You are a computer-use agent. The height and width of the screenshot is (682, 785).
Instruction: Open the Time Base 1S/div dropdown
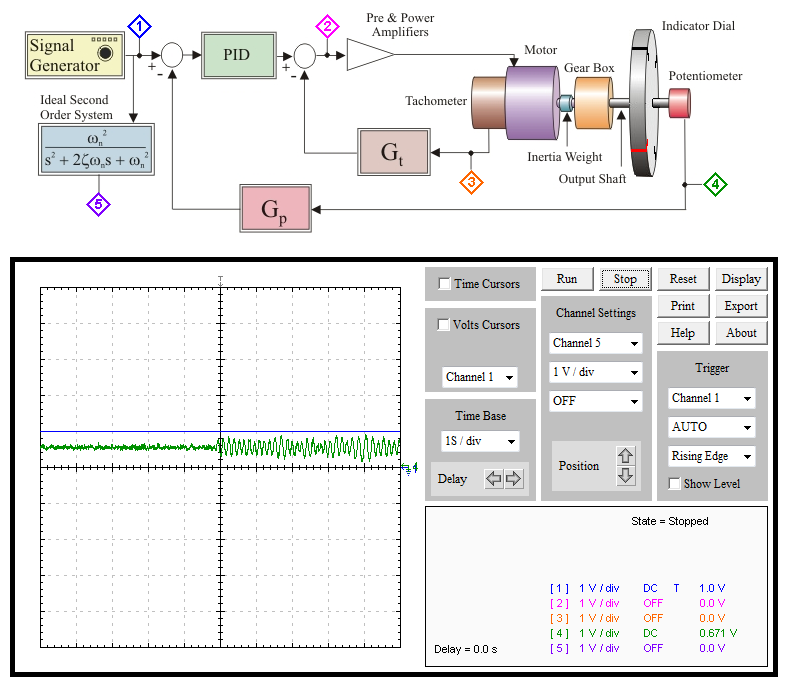pyautogui.click(x=480, y=441)
